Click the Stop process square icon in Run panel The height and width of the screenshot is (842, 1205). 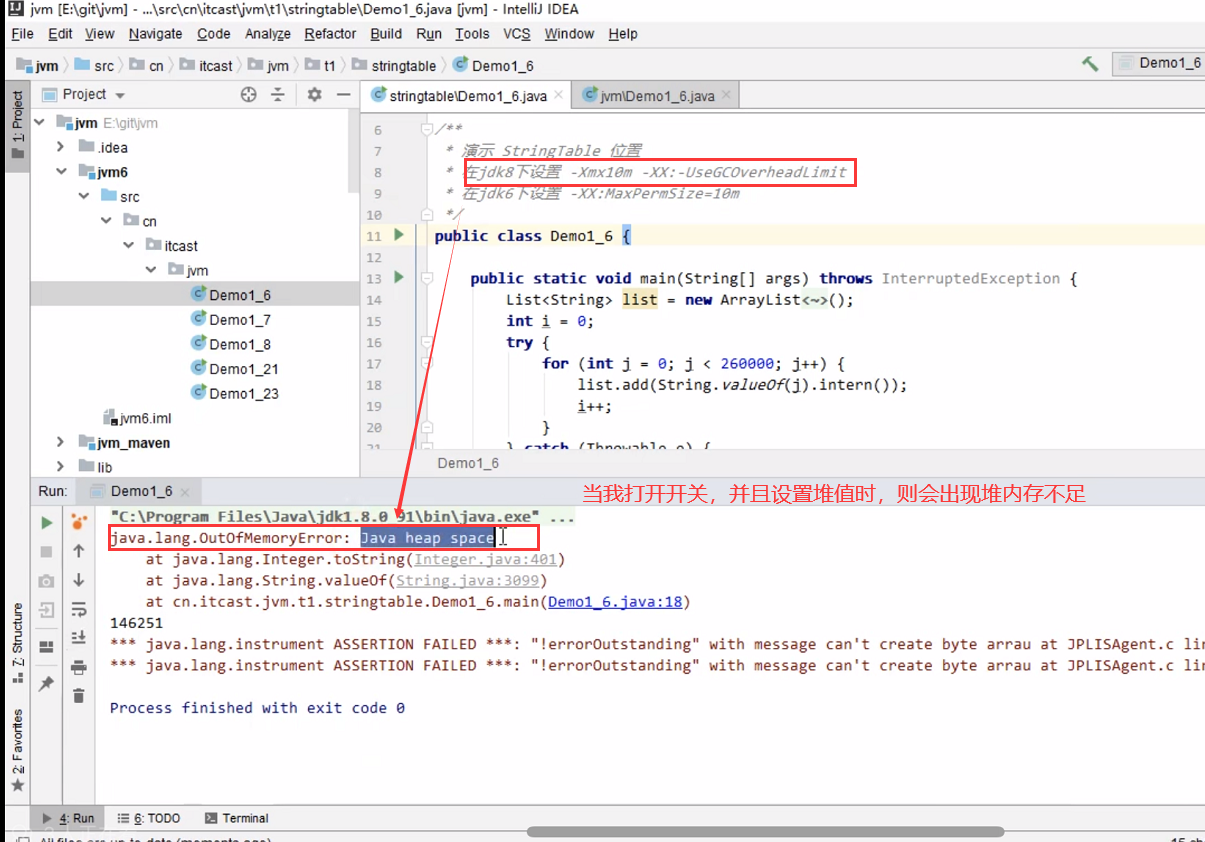coord(47,551)
